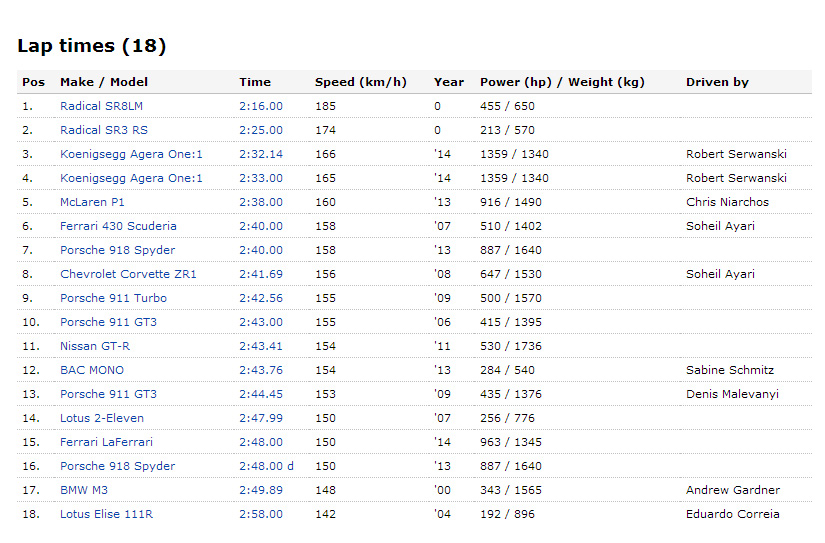Open the Lotus Elise 111R link
This screenshot has height=543, width=825.
tap(106, 514)
